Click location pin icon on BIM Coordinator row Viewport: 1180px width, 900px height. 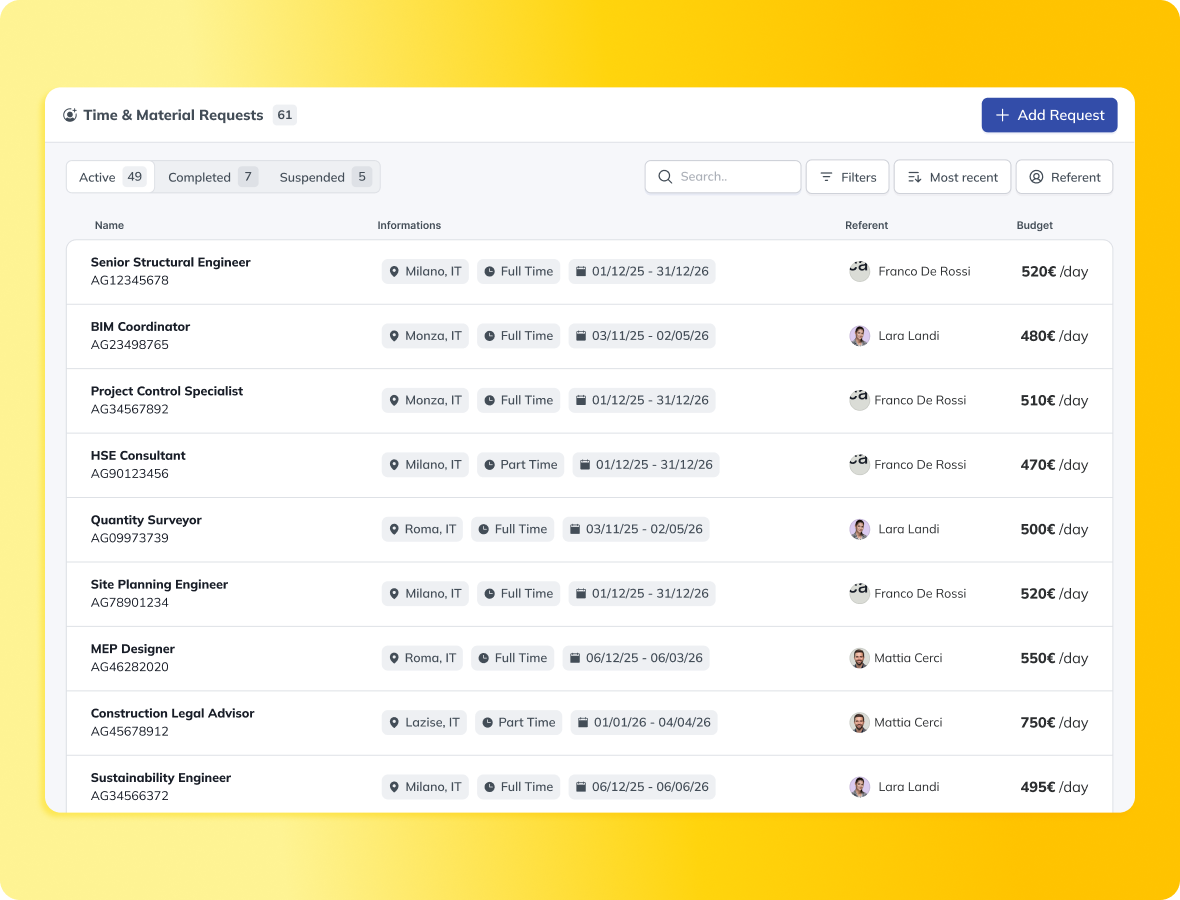pos(394,336)
